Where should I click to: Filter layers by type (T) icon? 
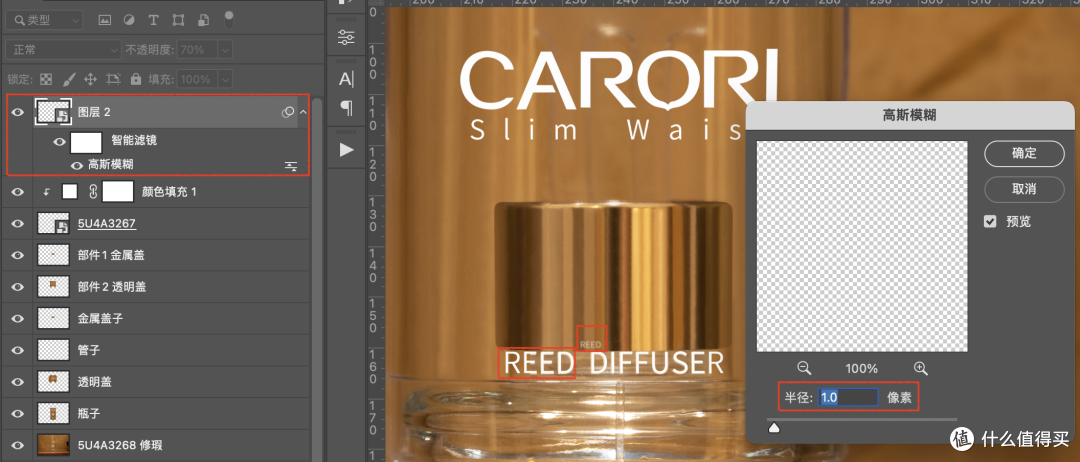(154, 20)
